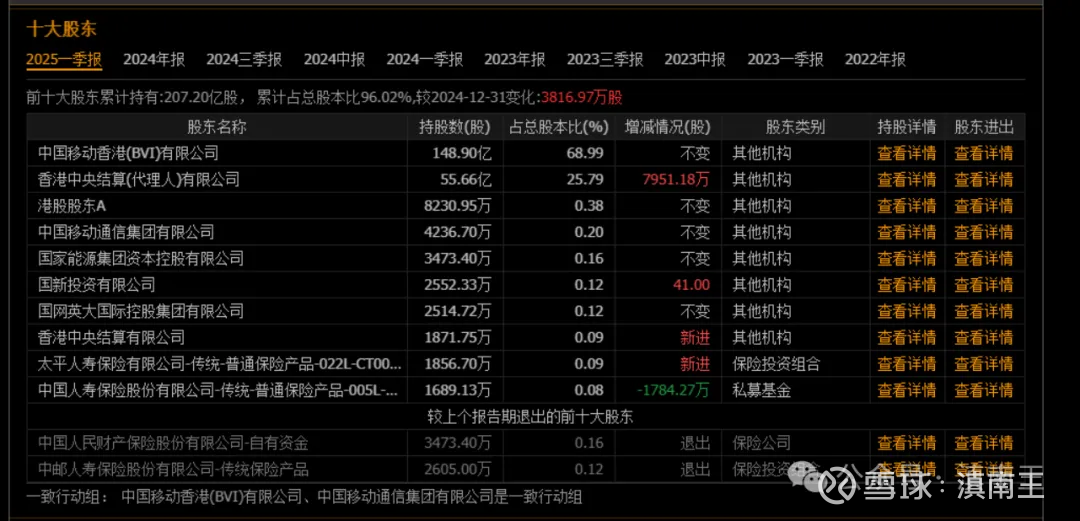The image size is (1080, 521).
Task: Select the 2025一季报 tab
Action: coord(64,59)
